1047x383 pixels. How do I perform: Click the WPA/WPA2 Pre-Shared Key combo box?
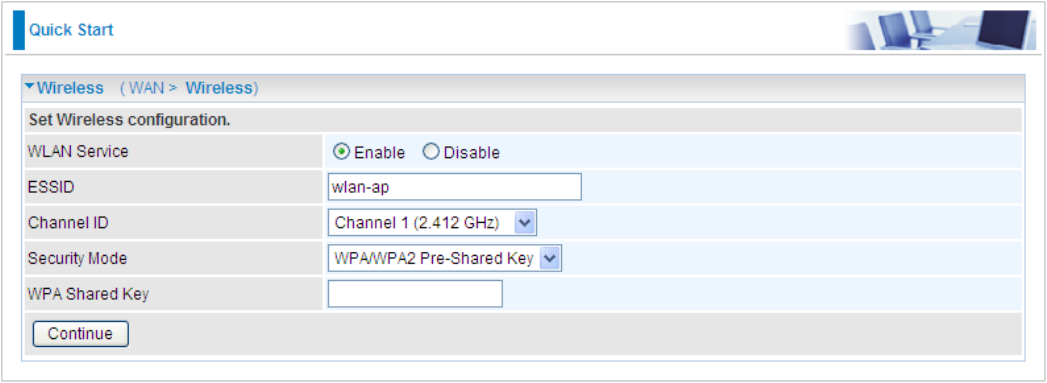(445, 259)
